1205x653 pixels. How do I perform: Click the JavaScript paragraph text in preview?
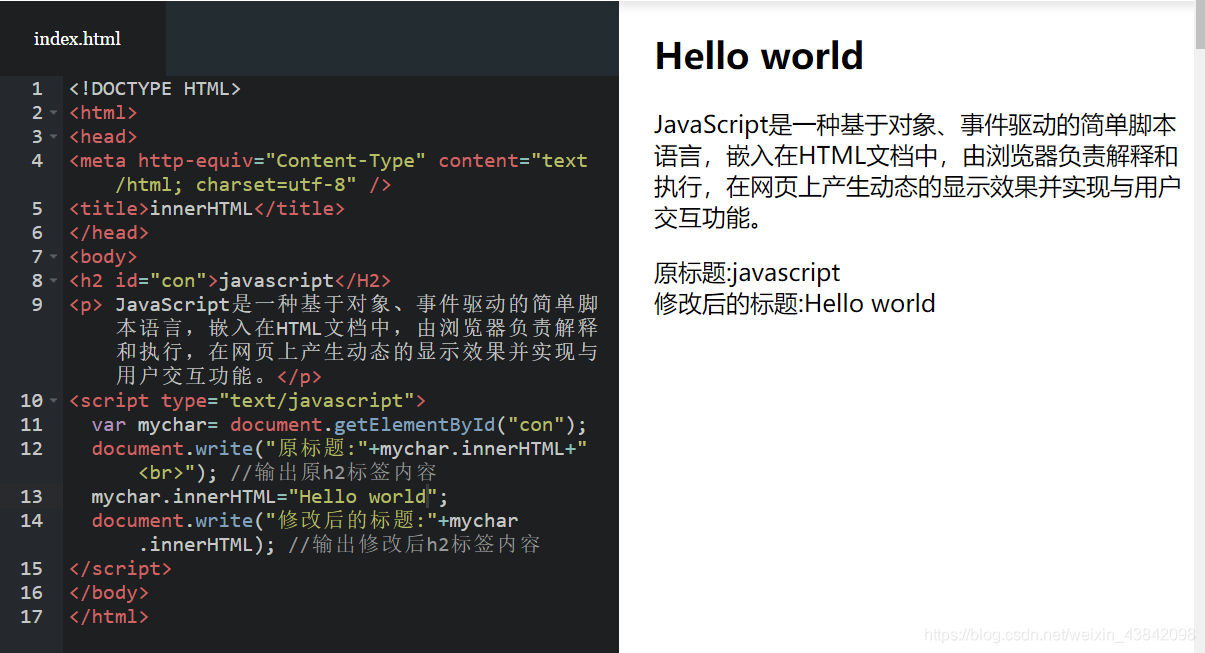click(918, 171)
